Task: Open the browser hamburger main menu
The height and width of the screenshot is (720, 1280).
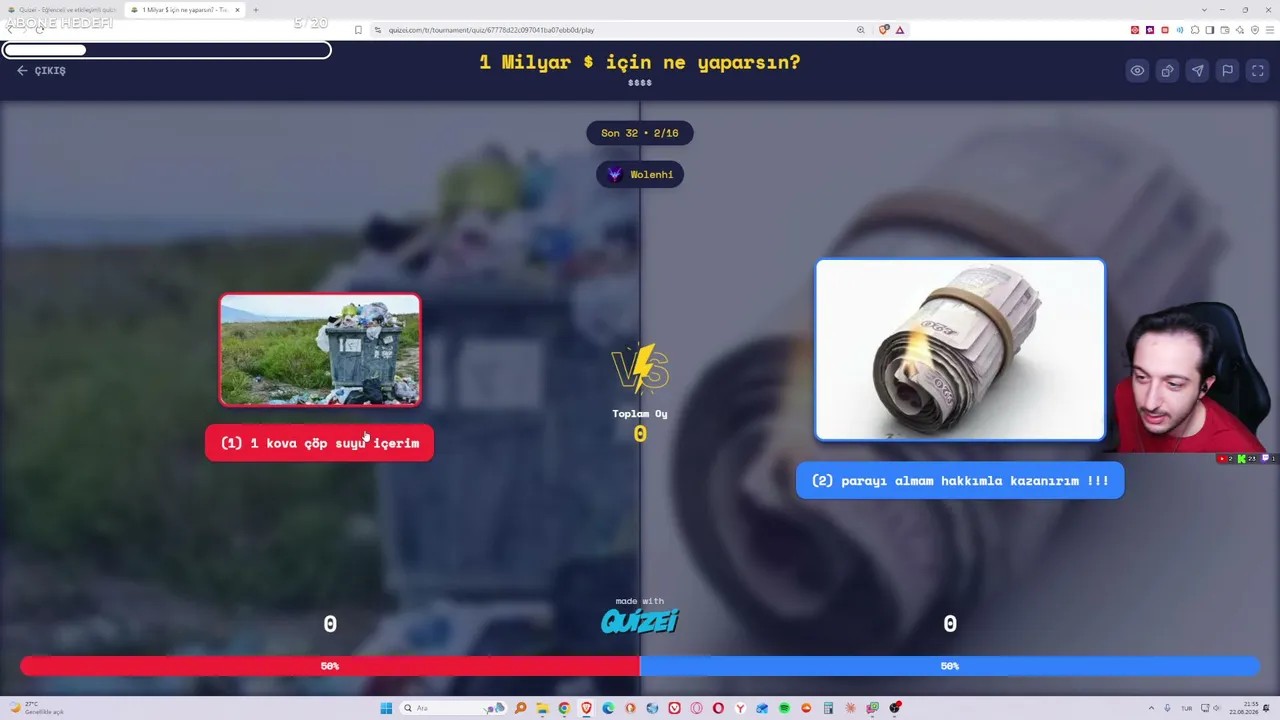Action: click(x=1270, y=30)
